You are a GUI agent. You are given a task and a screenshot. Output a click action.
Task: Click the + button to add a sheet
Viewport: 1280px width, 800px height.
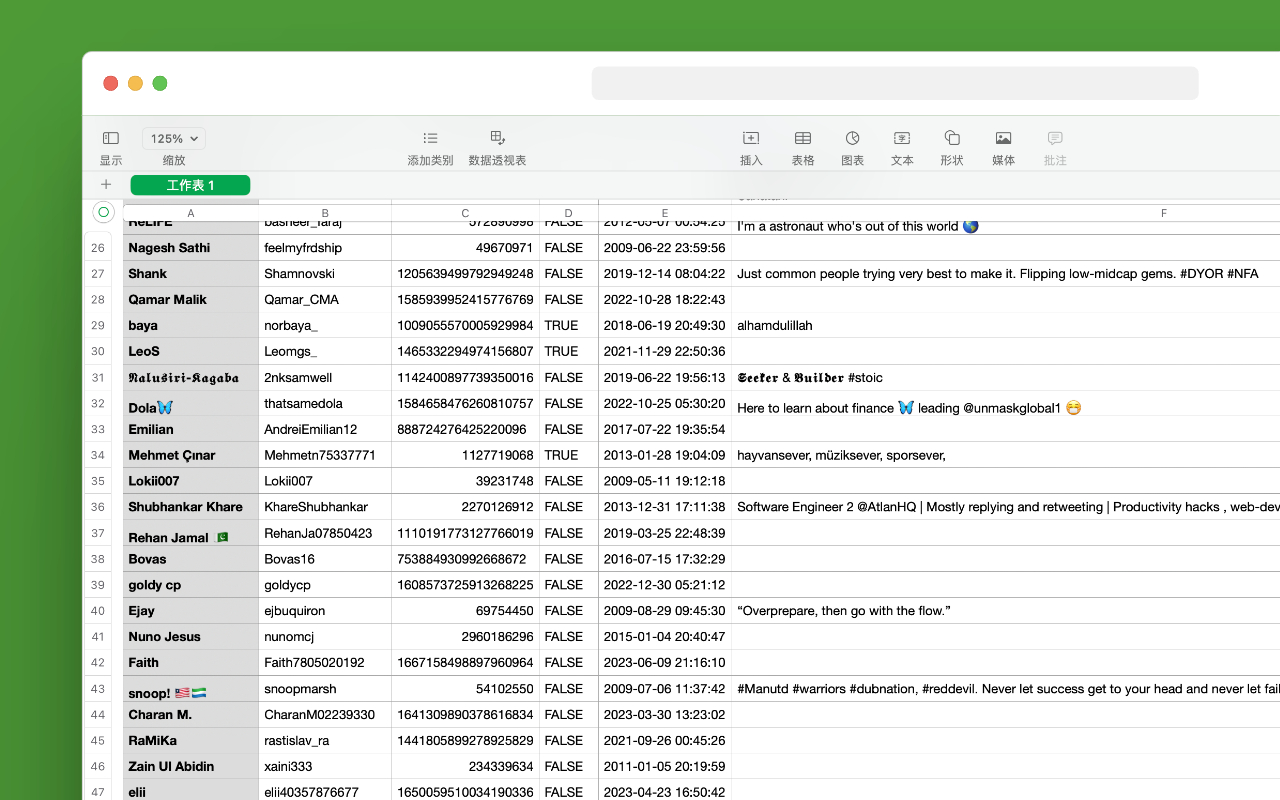click(x=105, y=184)
